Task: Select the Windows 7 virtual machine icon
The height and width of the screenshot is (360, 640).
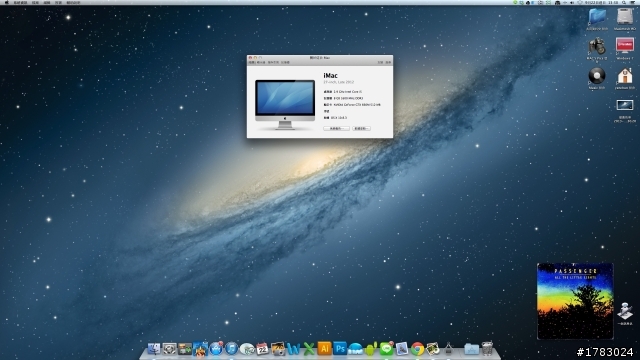Action: click(625, 46)
